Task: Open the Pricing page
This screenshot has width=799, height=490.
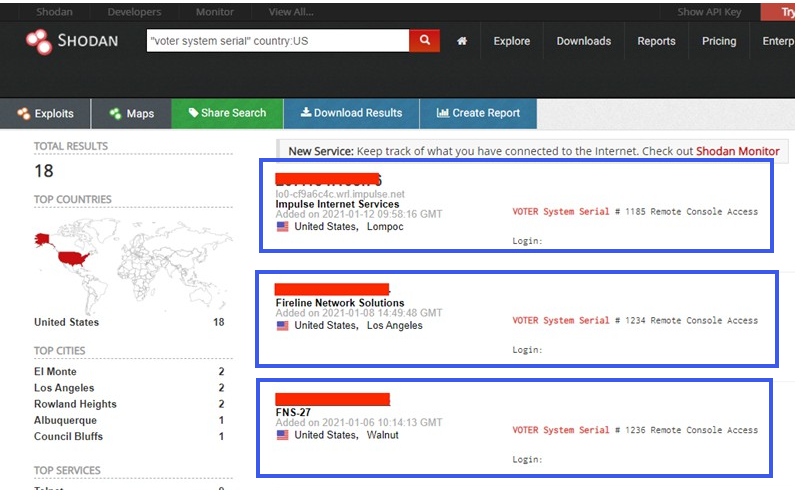Action: 719,41
